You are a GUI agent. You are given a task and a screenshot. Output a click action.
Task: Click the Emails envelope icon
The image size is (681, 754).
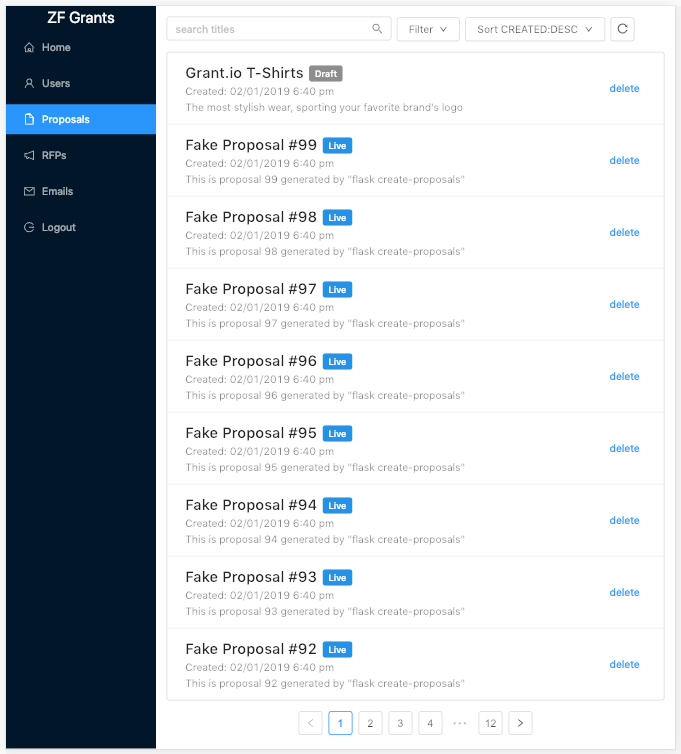coord(29,191)
